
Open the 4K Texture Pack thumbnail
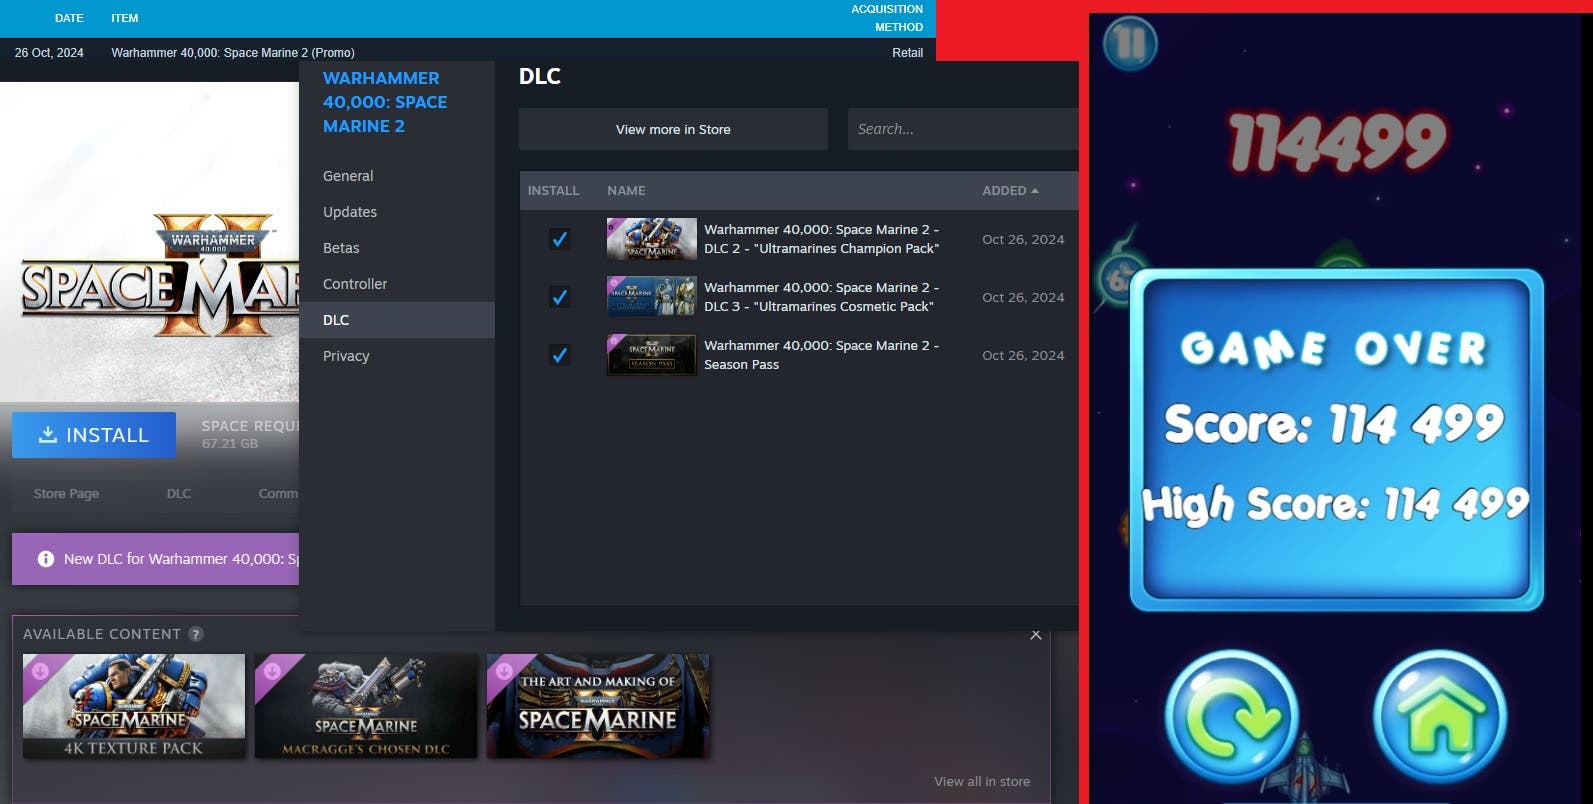coord(134,706)
